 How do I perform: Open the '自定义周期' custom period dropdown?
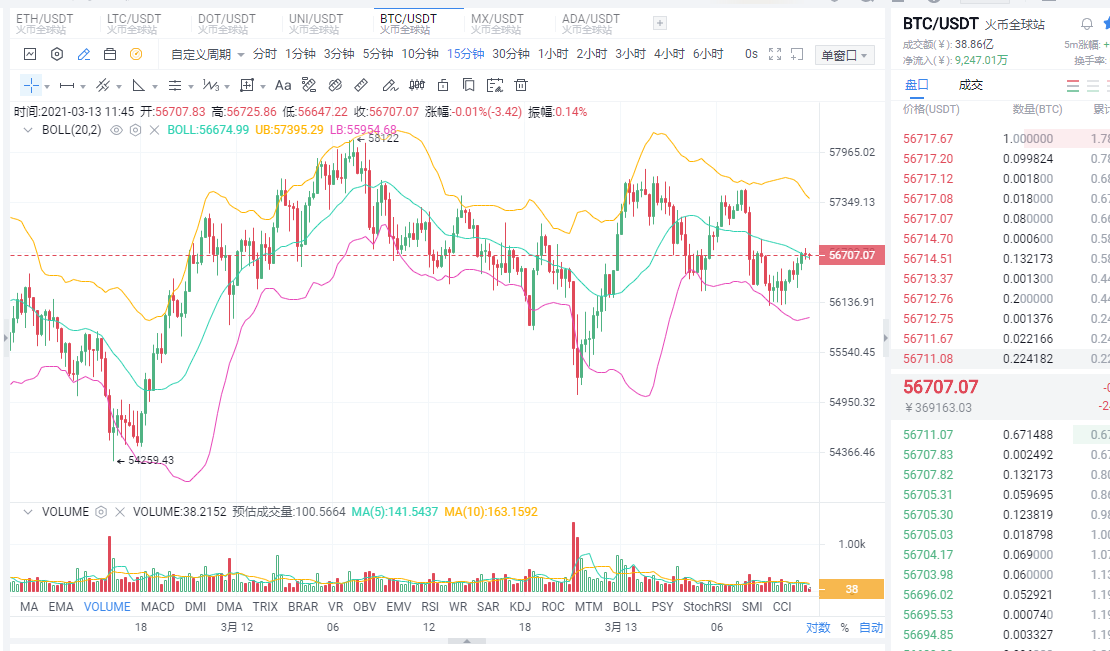207,54
